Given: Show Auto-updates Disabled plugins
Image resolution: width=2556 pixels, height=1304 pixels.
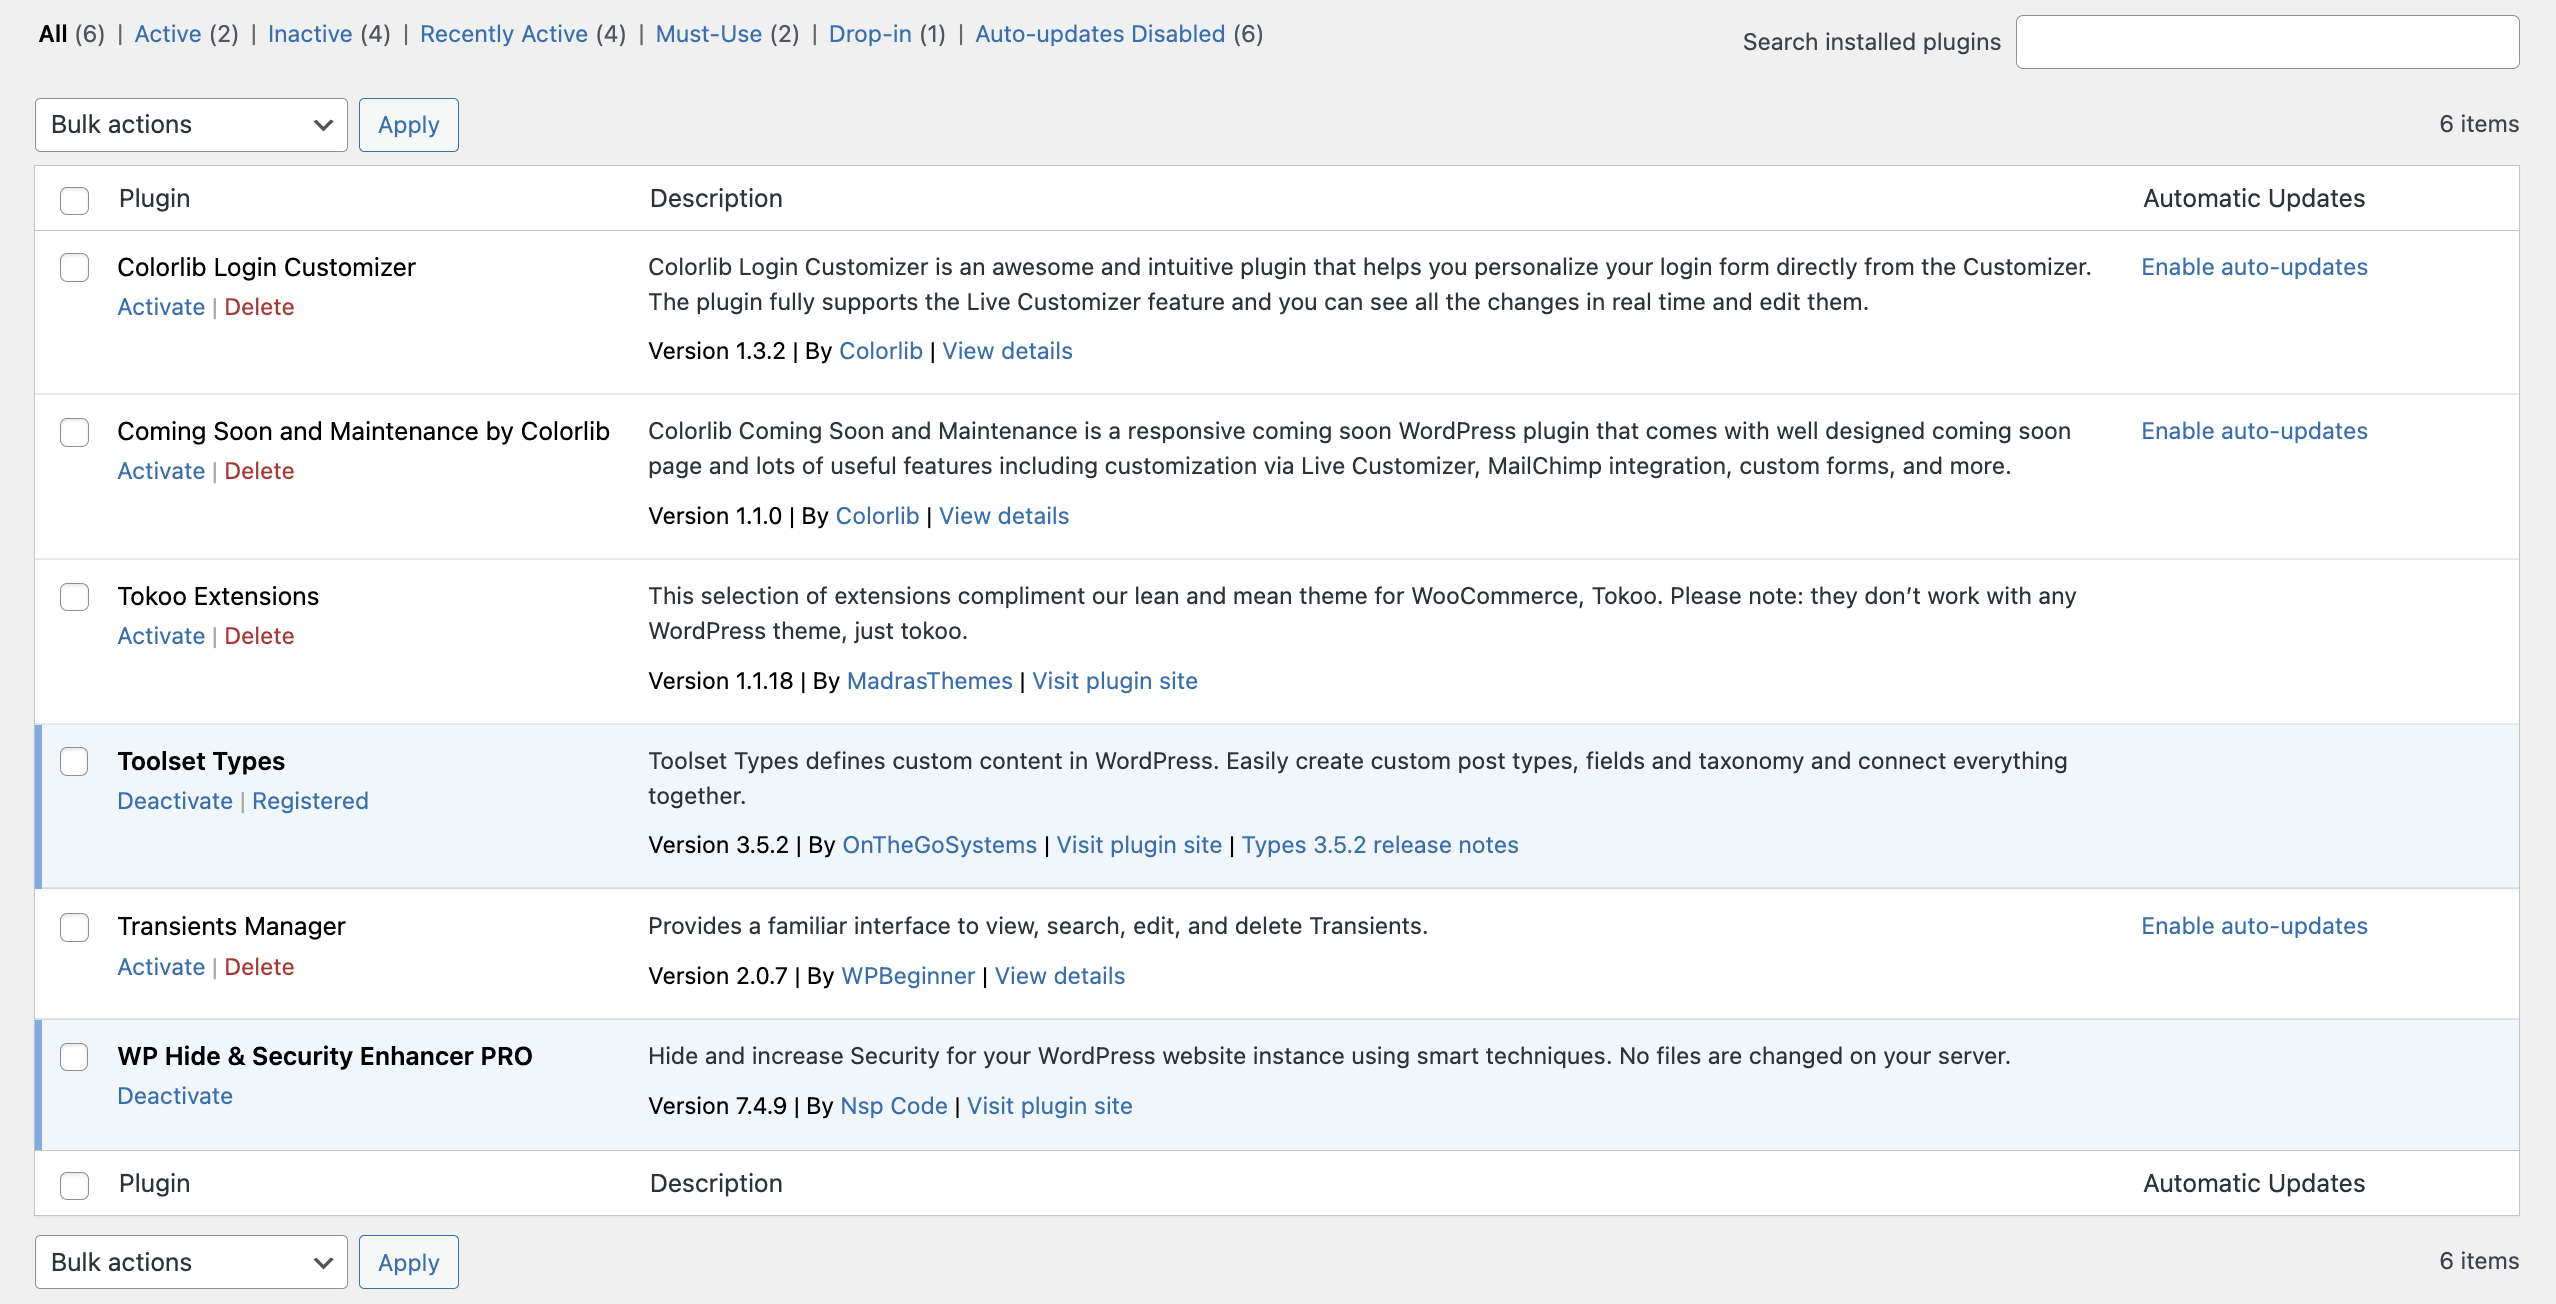Looking at the screenshot, I should pyautogui.click(x=1100, y=34).
